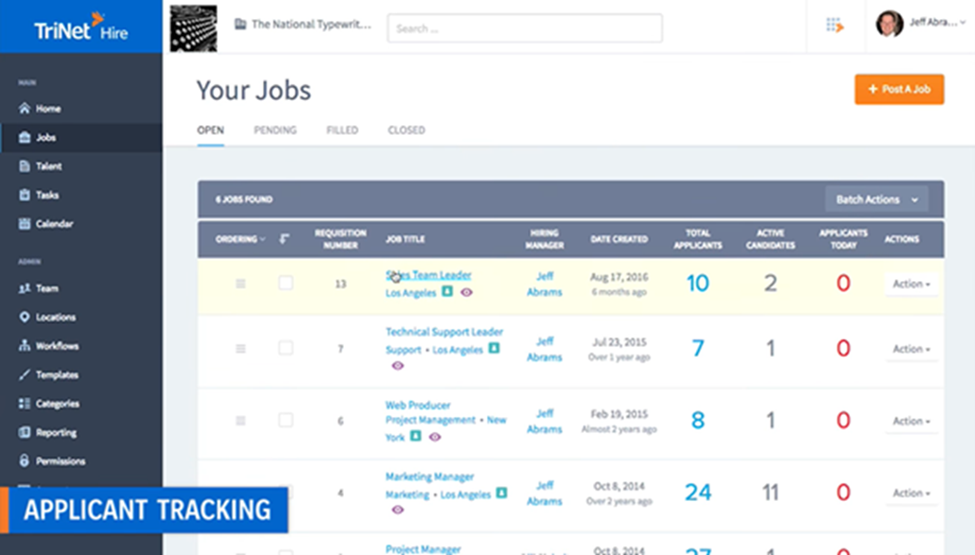The height and width of the screenshot is (555, 975).
Task: Click green badge icon on Web Producer row
Action: (415, 436)
